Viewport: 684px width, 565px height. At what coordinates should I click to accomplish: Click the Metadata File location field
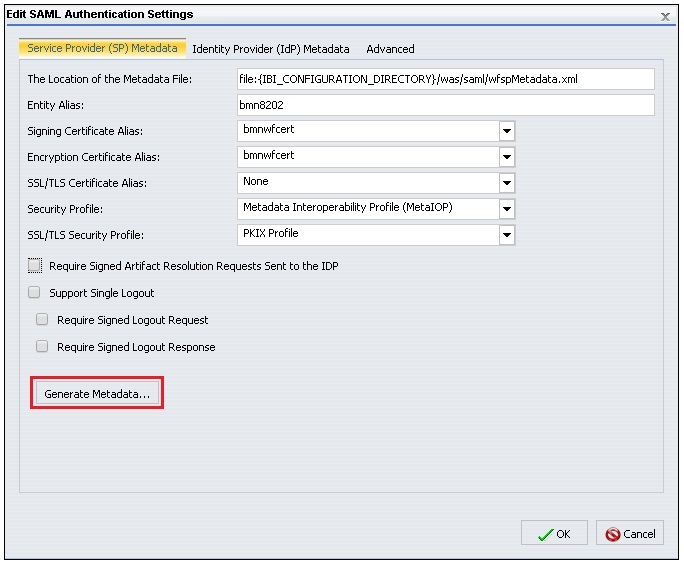pos(445,79)
